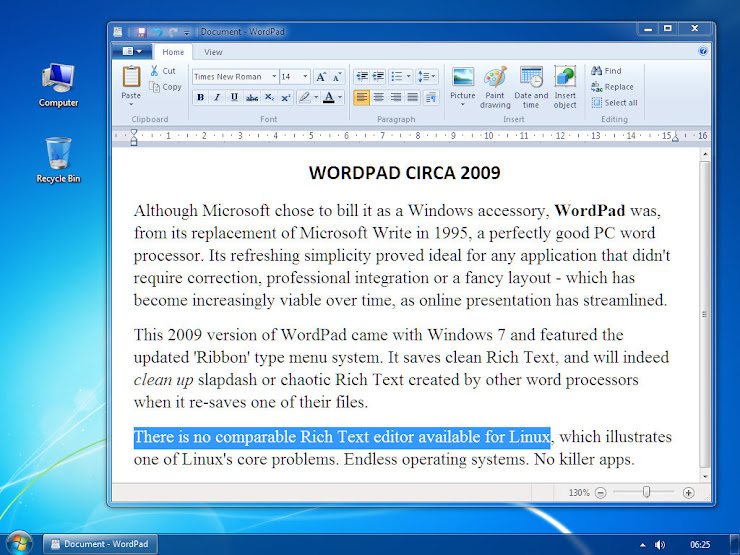740x555 pixels.
Task: Align text right
Action: click(x=395, y=97)
